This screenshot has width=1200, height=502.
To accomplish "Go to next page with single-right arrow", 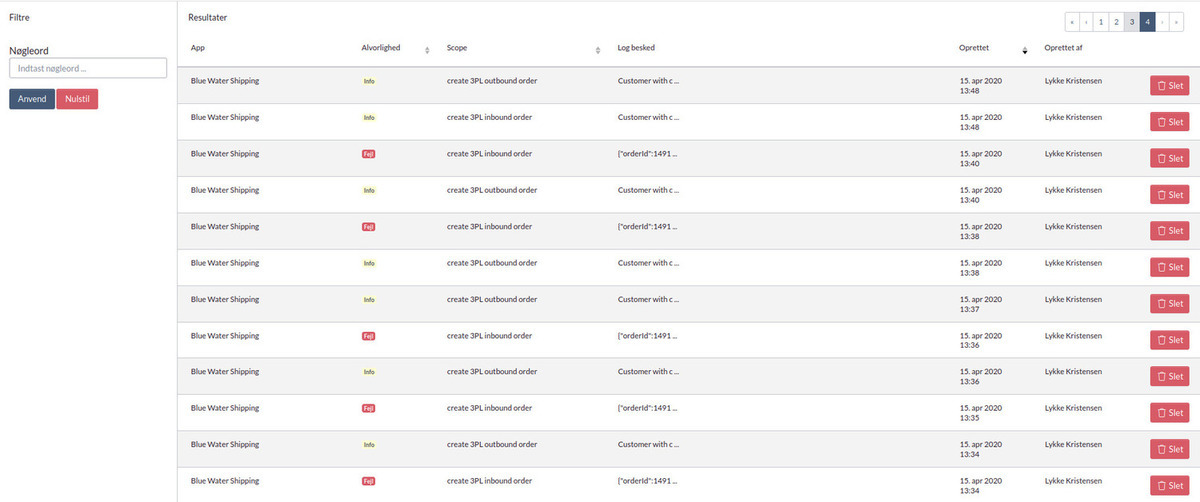I will (1162, 21).
